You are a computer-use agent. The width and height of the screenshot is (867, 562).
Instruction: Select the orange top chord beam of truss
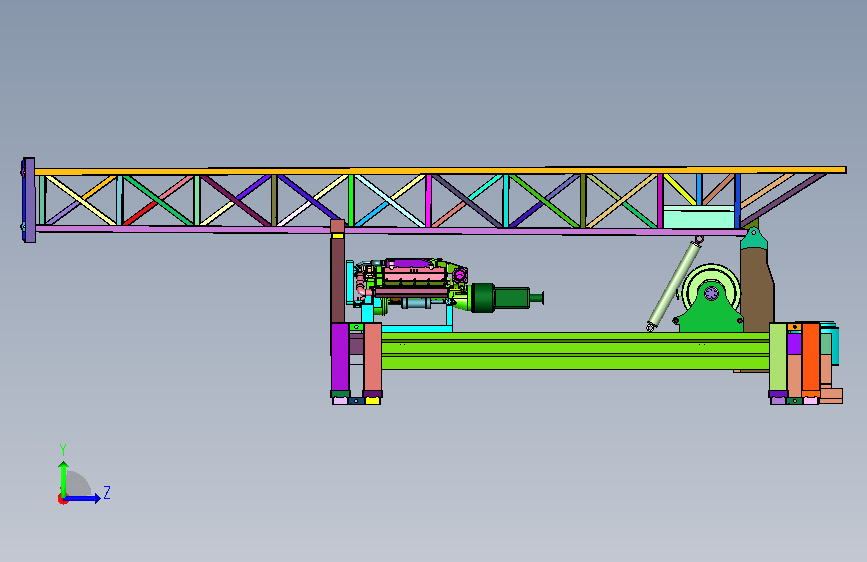(440, 171)
